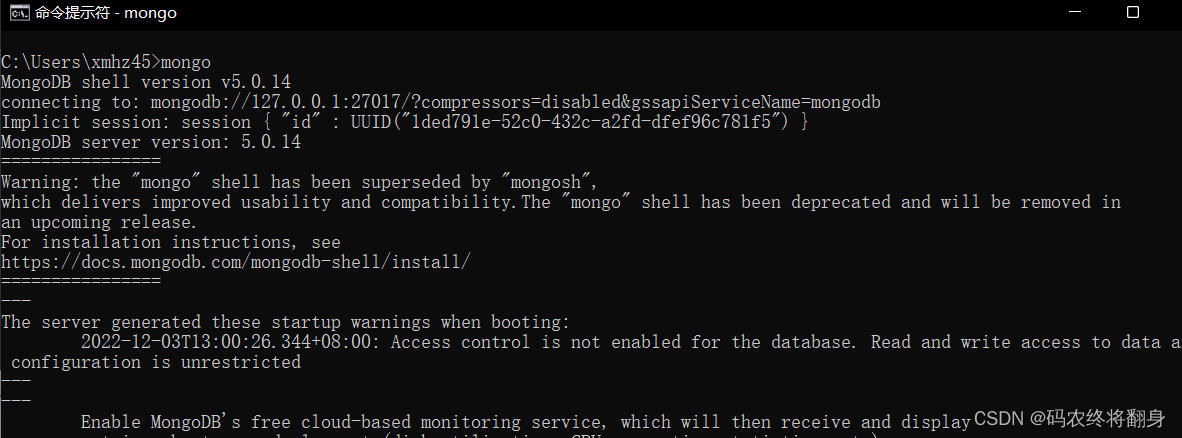This screenshot has width=1182, height=438.
Task: Open the docs.mongodb.com mongodb-shell install URL
Action: tap(236, 262)
